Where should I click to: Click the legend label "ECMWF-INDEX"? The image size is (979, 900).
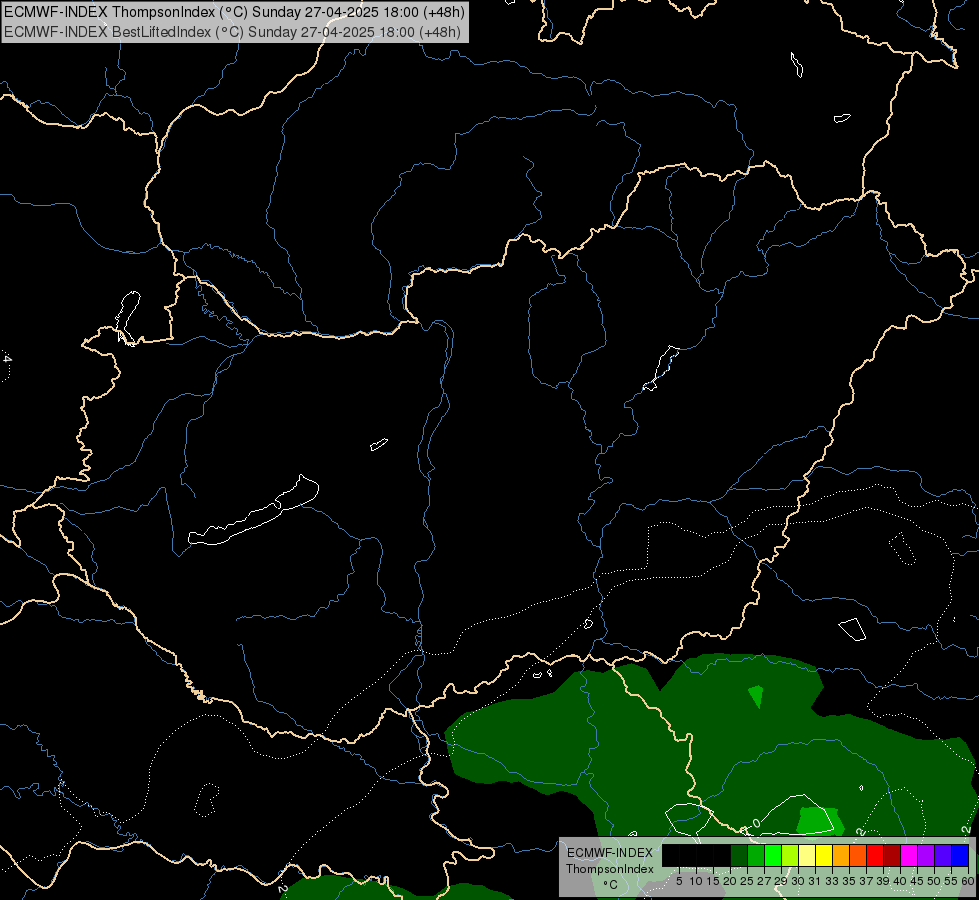tap(610, 853)
